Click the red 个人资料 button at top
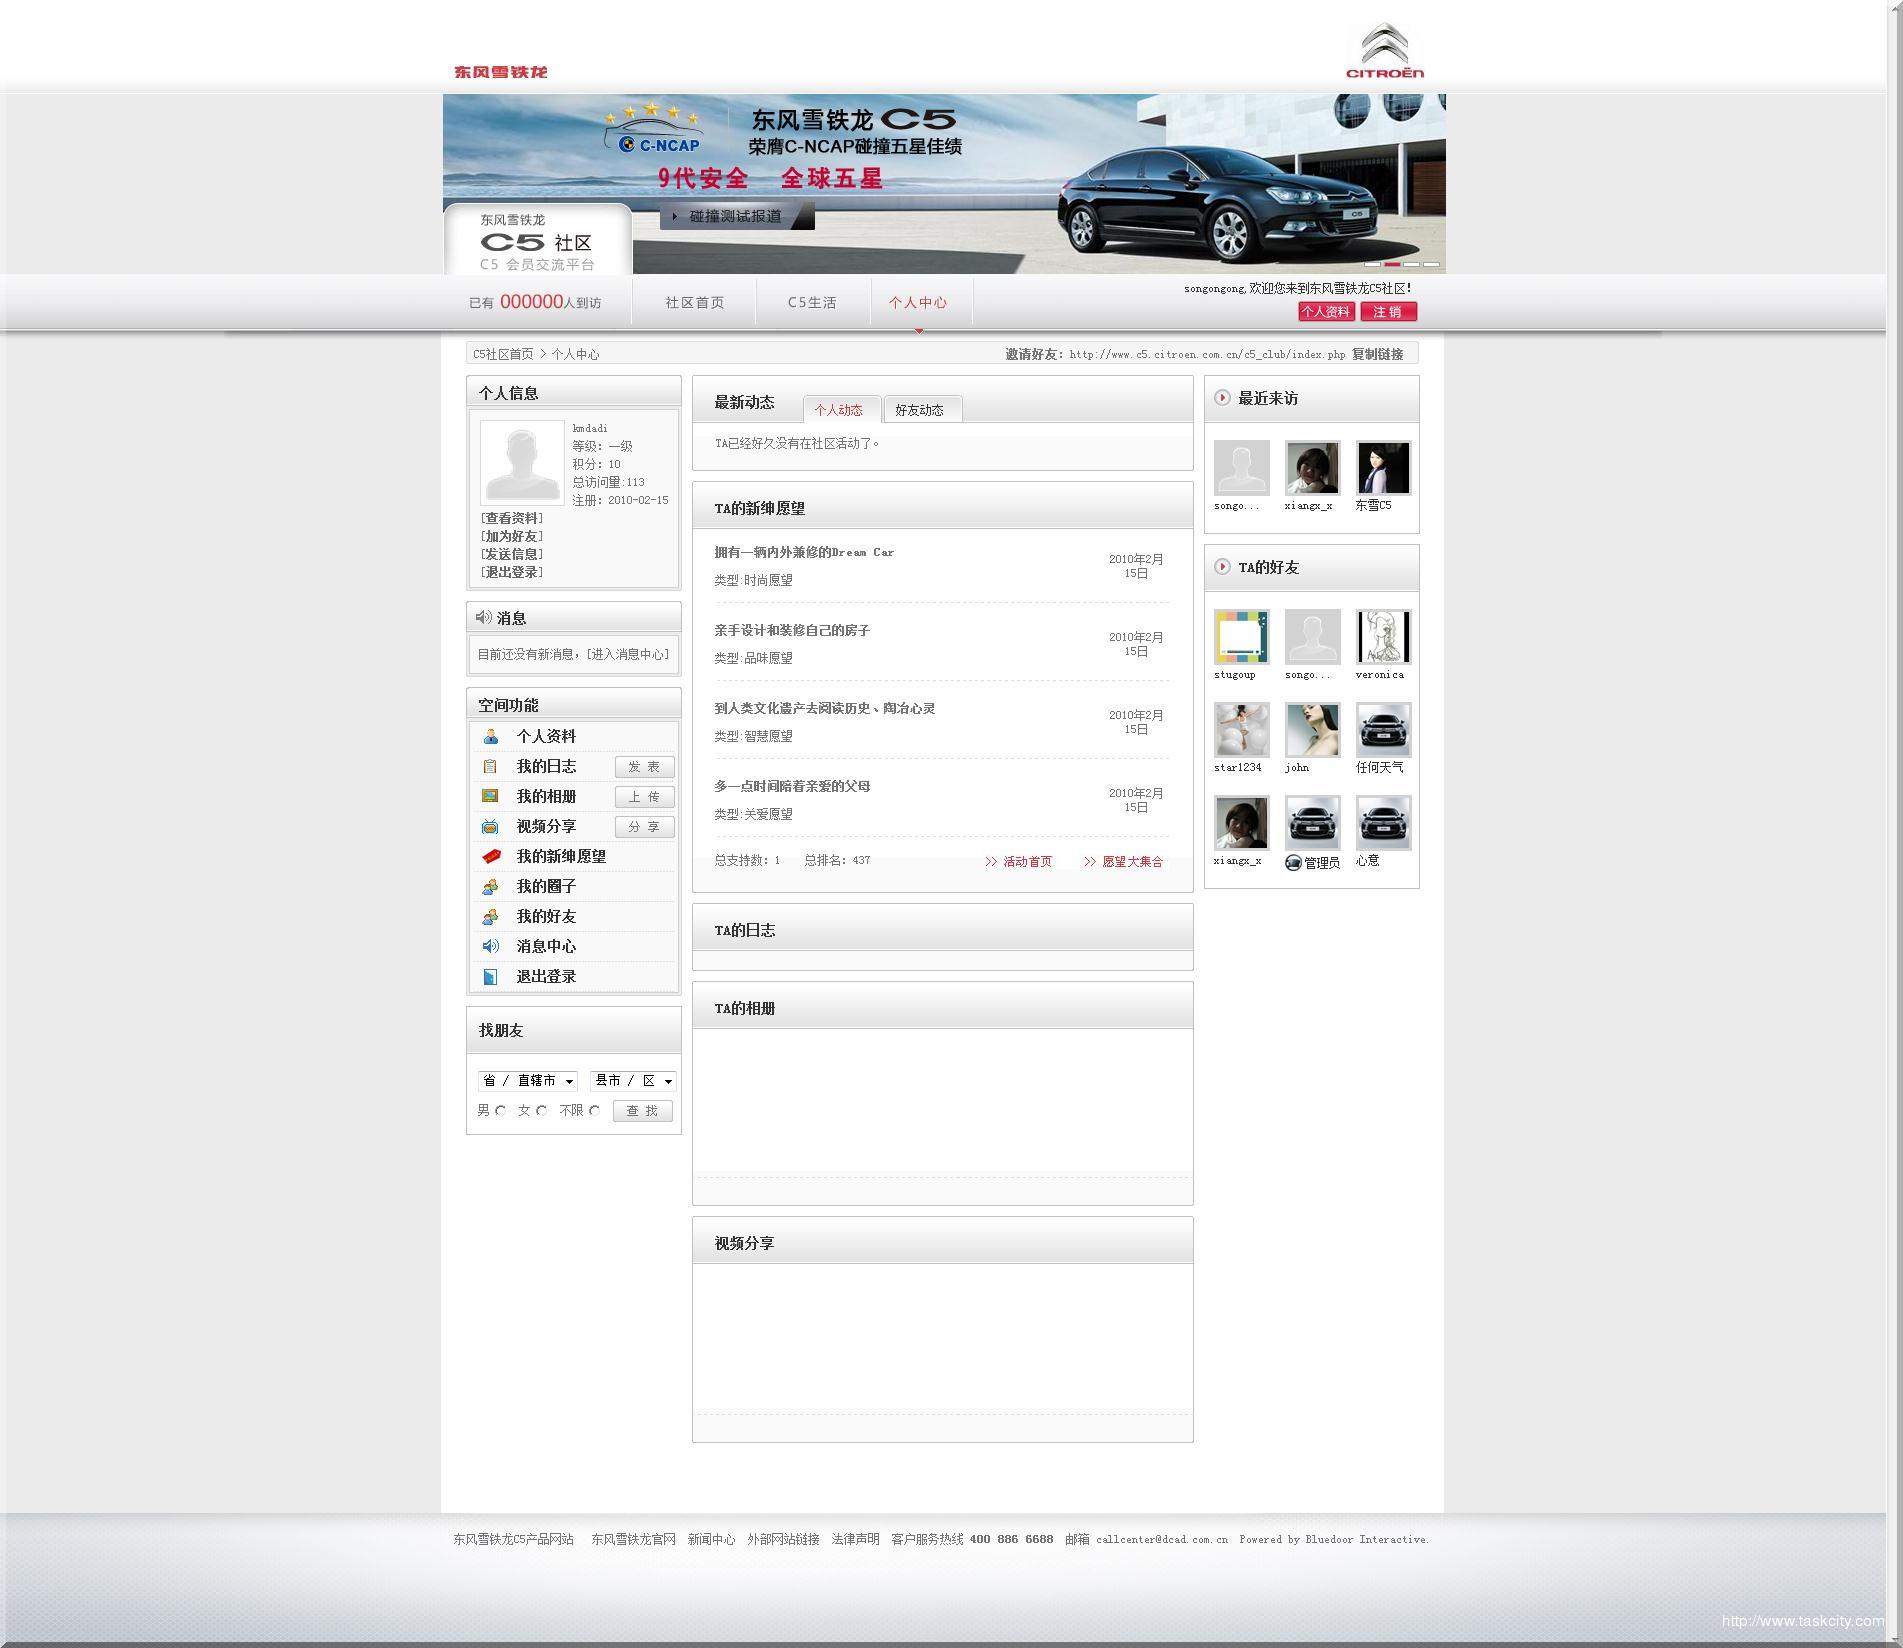Viewport: 1903px width, 1648px height. tap(1326, 312)
